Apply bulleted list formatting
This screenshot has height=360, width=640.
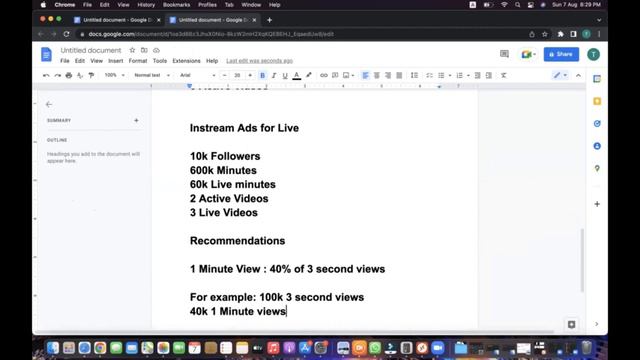[441, 75]
